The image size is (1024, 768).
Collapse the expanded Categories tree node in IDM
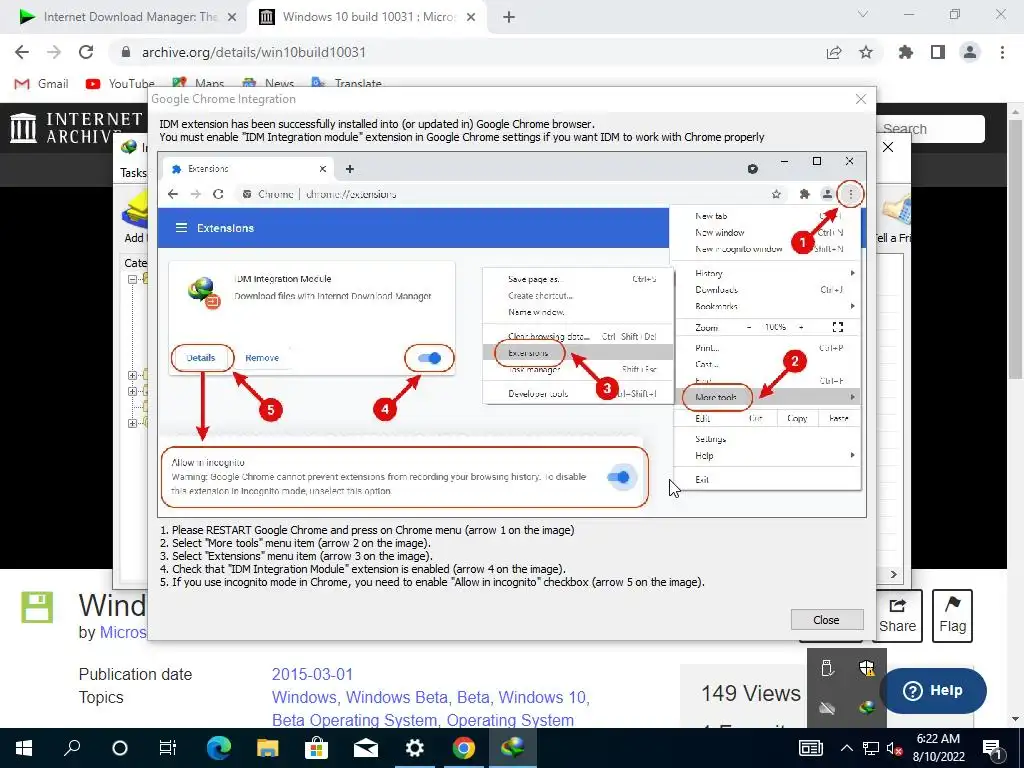(132, 279)
